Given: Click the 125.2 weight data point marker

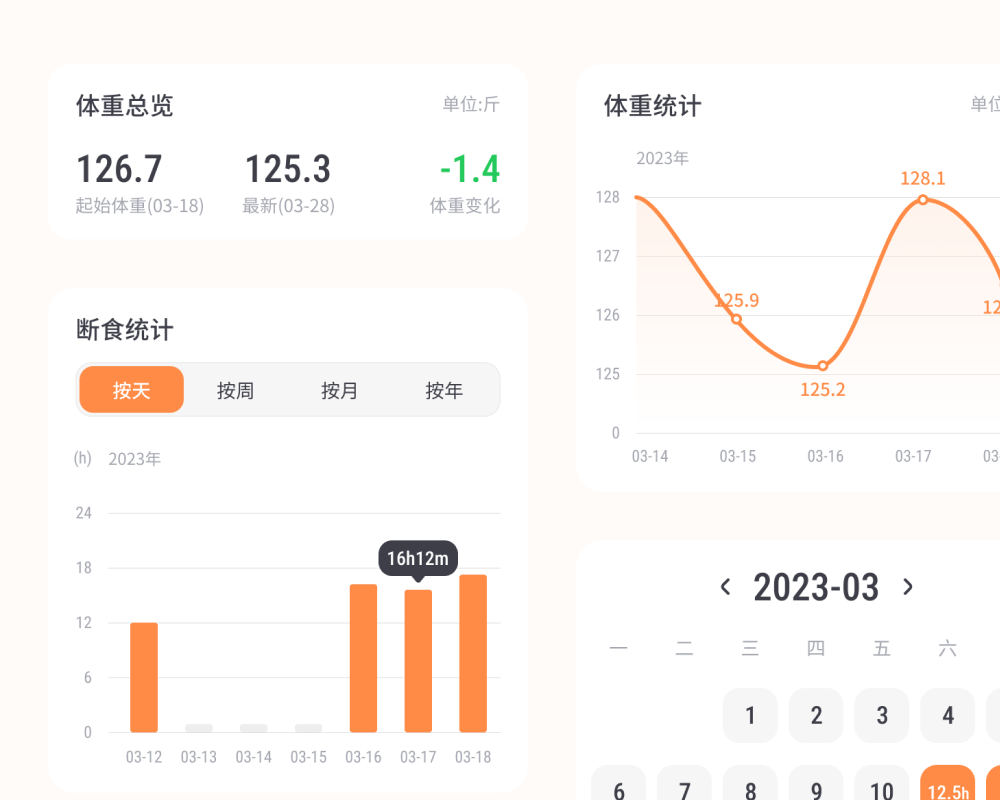Looking at the screenshot, I should point(821,366).
